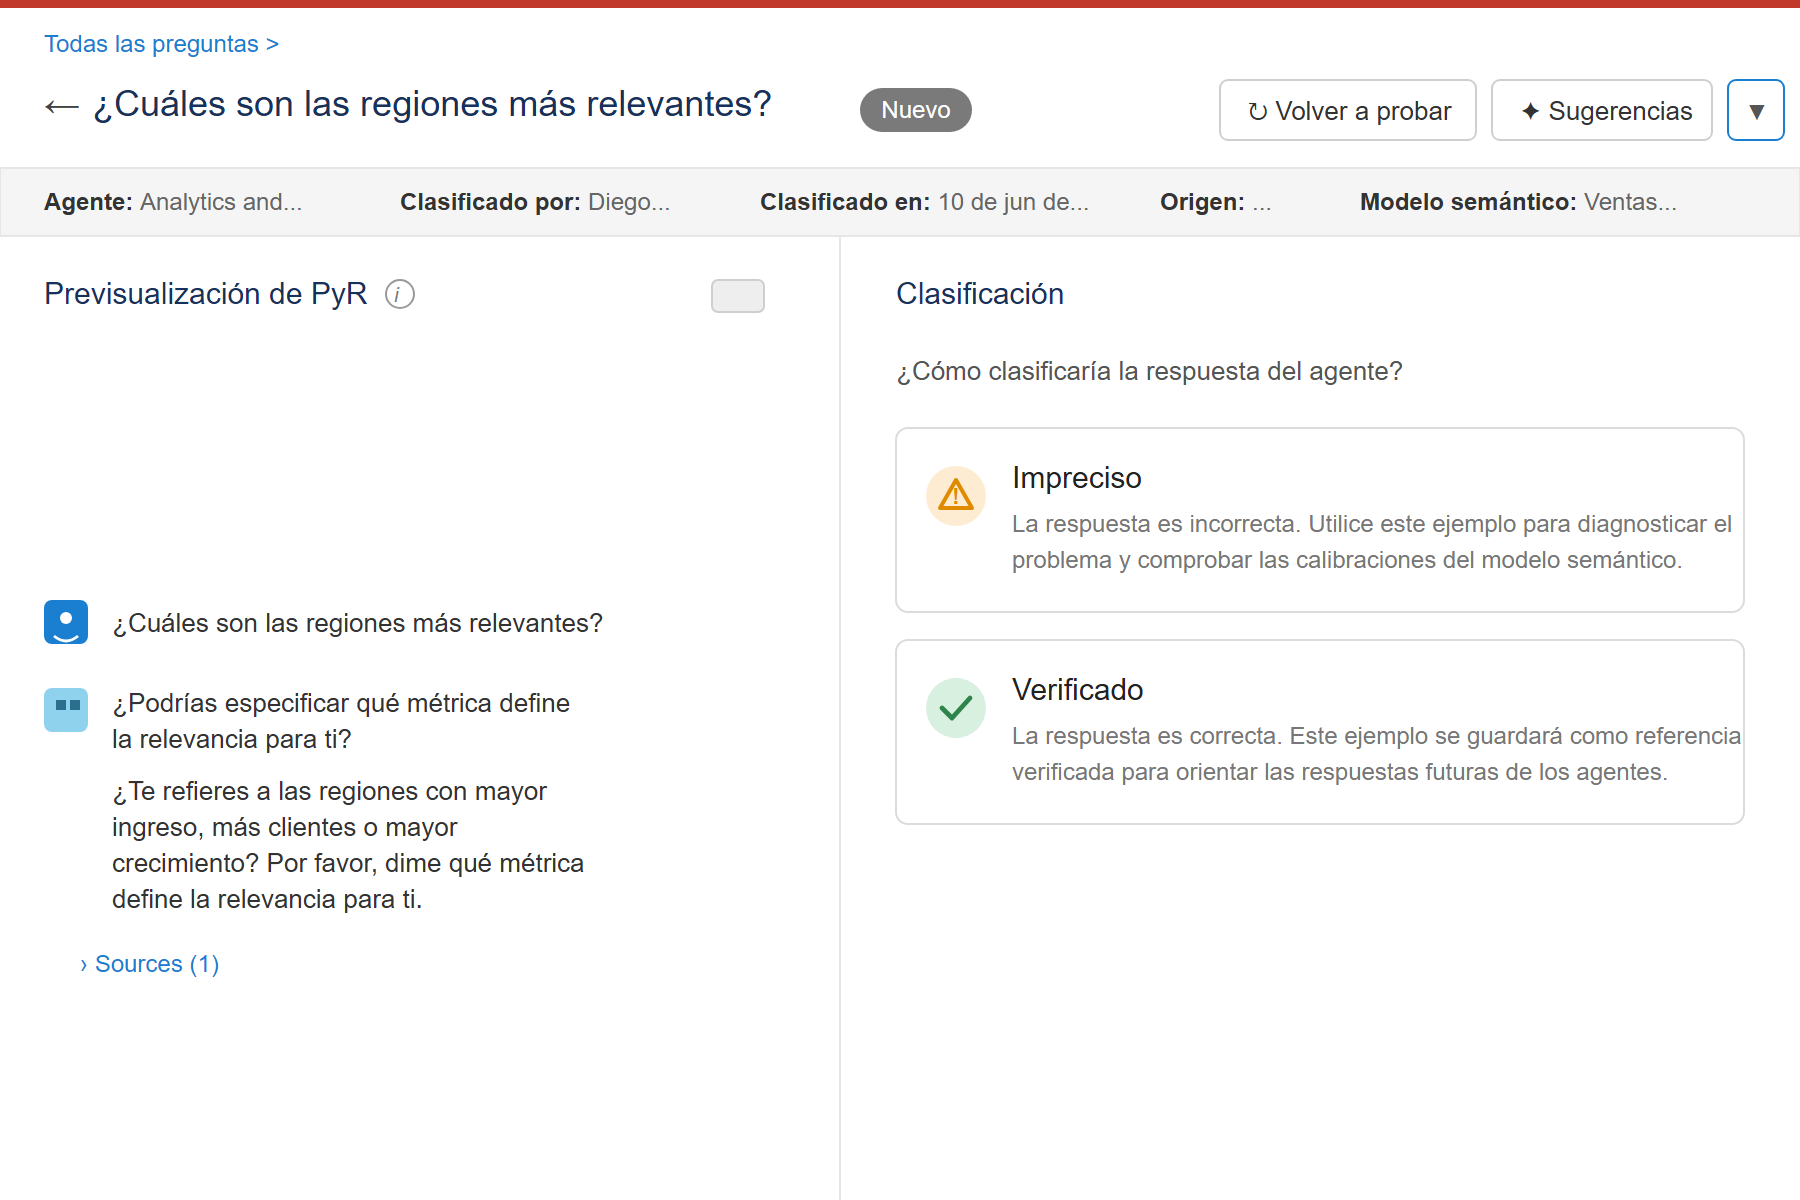Screen dimensions: 1800x1200
Task: Click the Clasificado por: Diego... field
Action: (535, 202)
